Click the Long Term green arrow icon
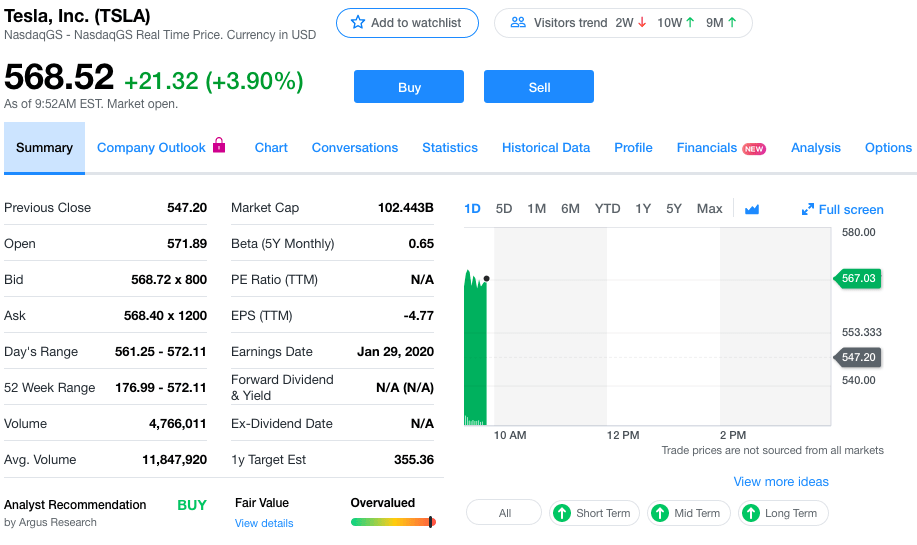 751,513
